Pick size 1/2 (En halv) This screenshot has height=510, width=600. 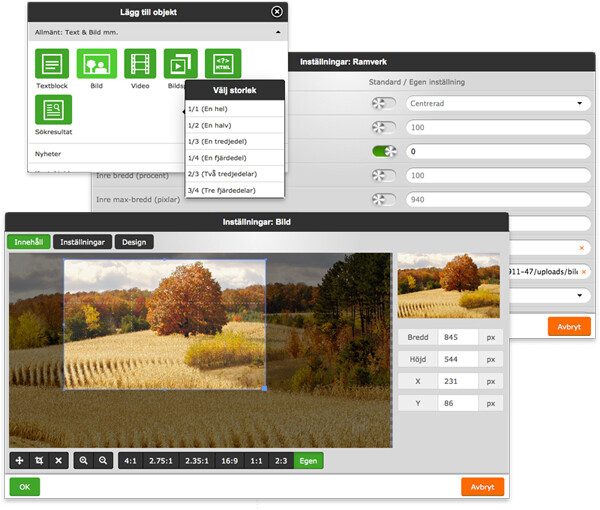pos(235,125)
